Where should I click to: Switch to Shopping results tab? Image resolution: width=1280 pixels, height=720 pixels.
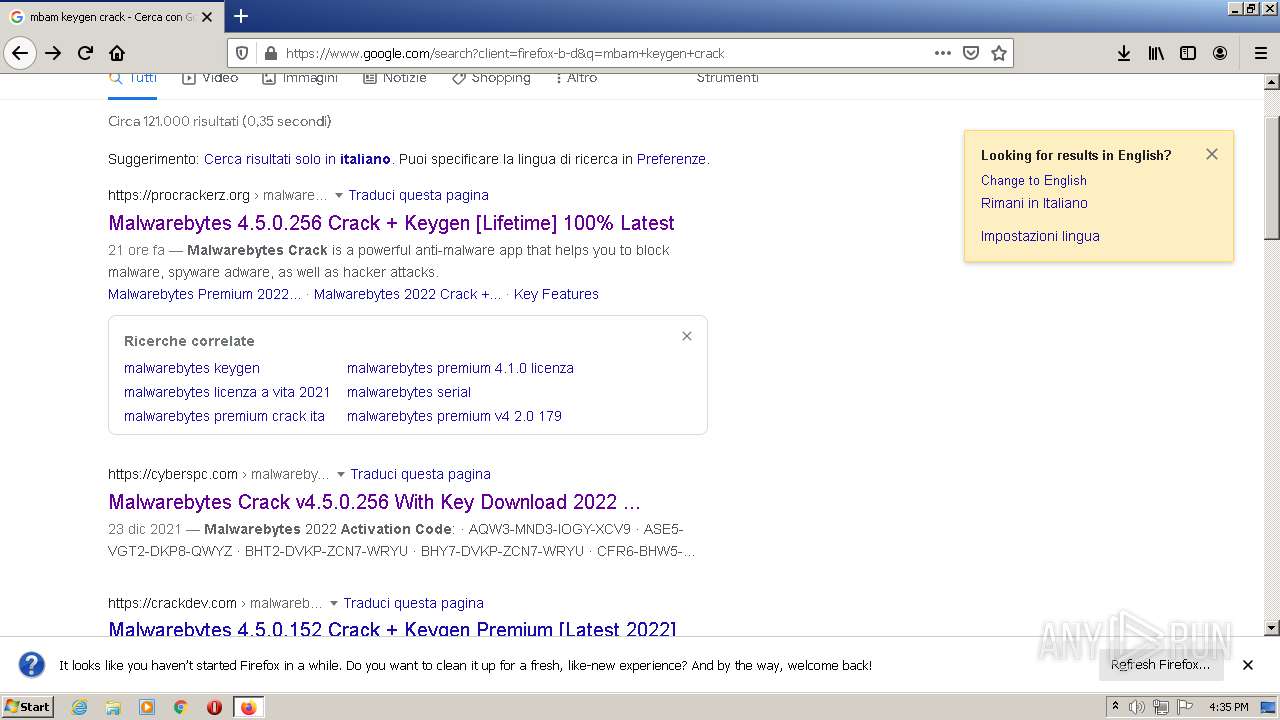coord(491,78)
